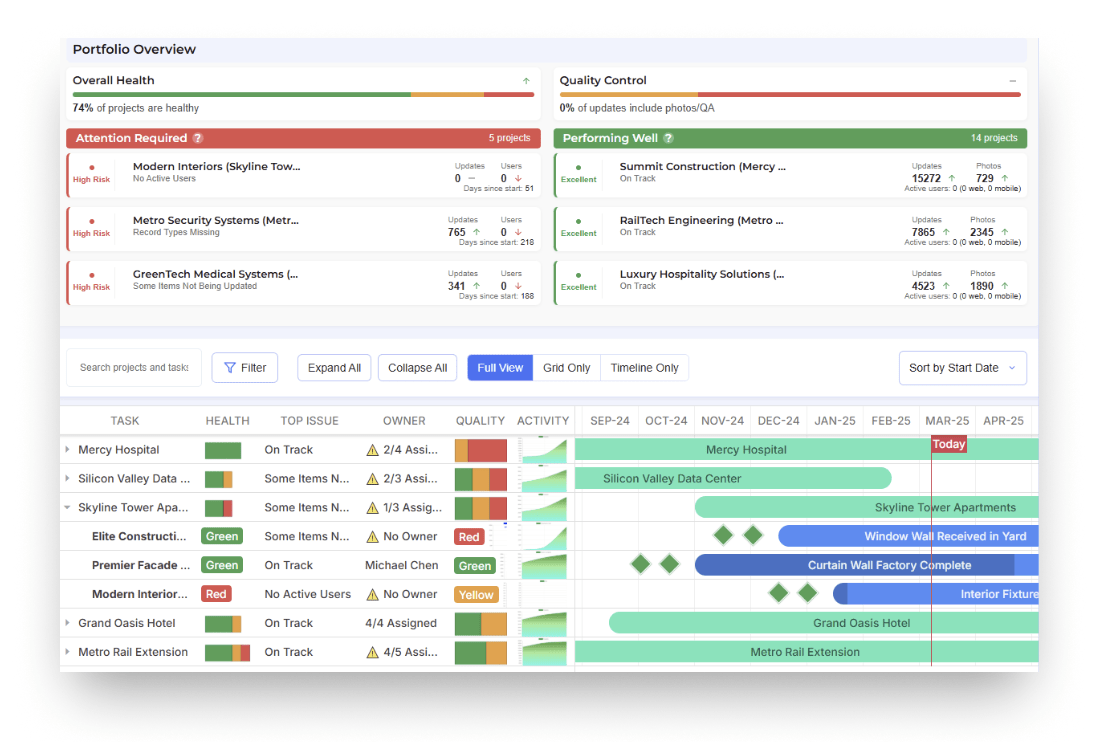Expand the Silicon Valley Data project row
The height and width of the screenshot is (742, 1098).
pos(68,478)
